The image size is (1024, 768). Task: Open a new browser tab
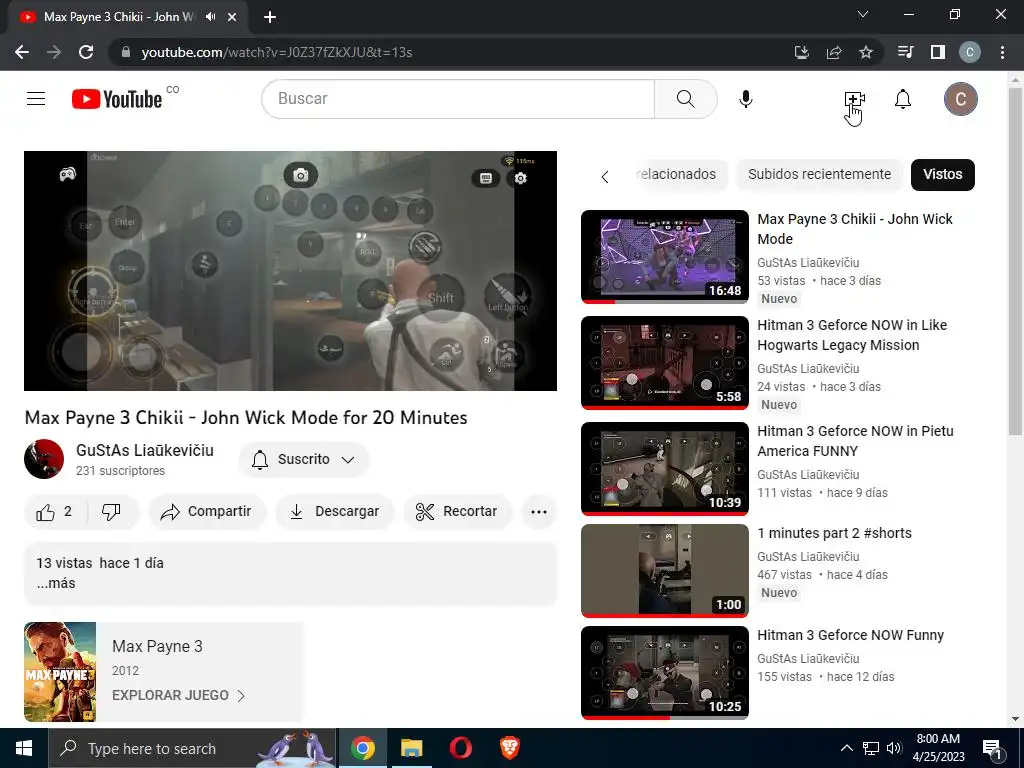pyautogui.click(x=270, y=18)
